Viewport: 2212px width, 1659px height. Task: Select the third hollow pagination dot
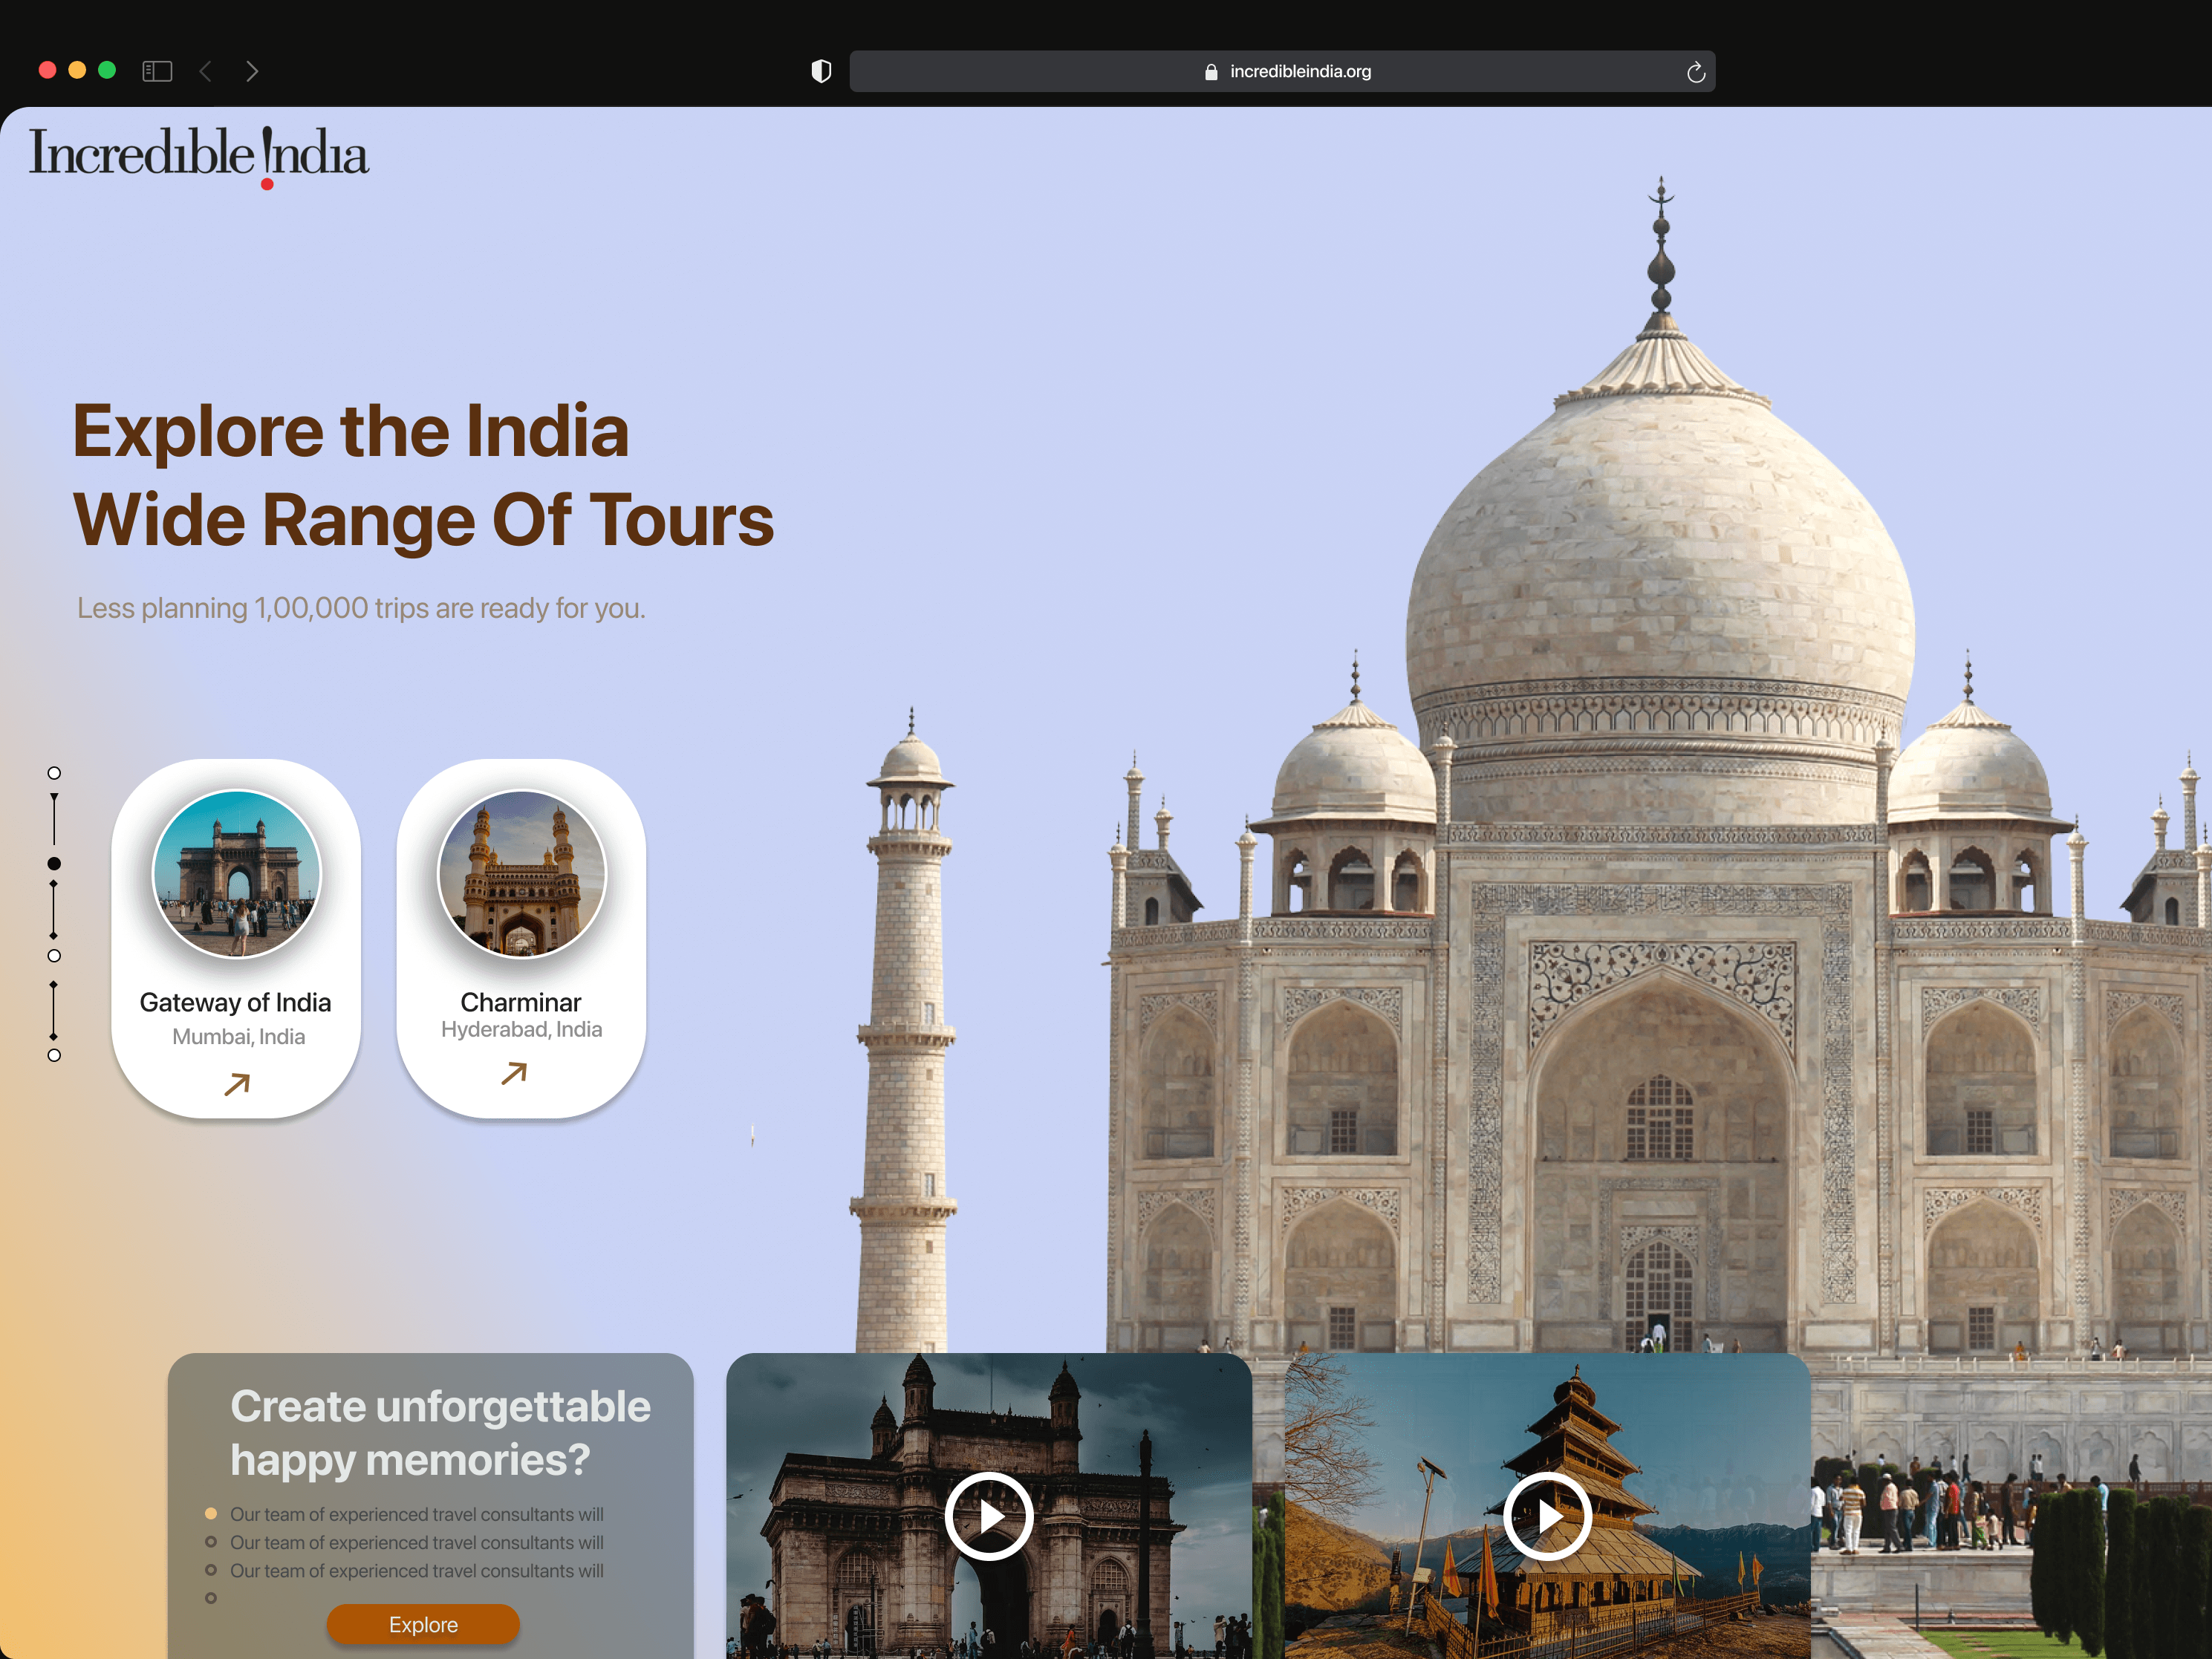coord(54,956)
